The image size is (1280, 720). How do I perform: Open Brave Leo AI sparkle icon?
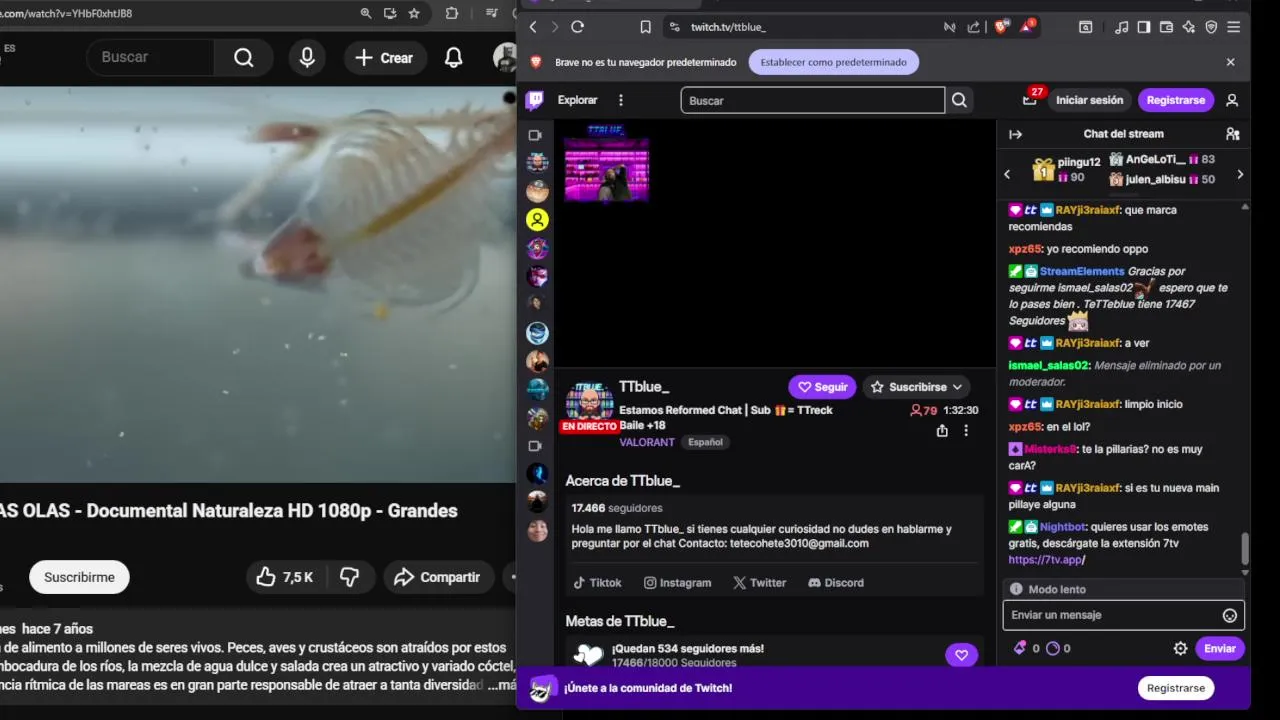click(1189, 27)
